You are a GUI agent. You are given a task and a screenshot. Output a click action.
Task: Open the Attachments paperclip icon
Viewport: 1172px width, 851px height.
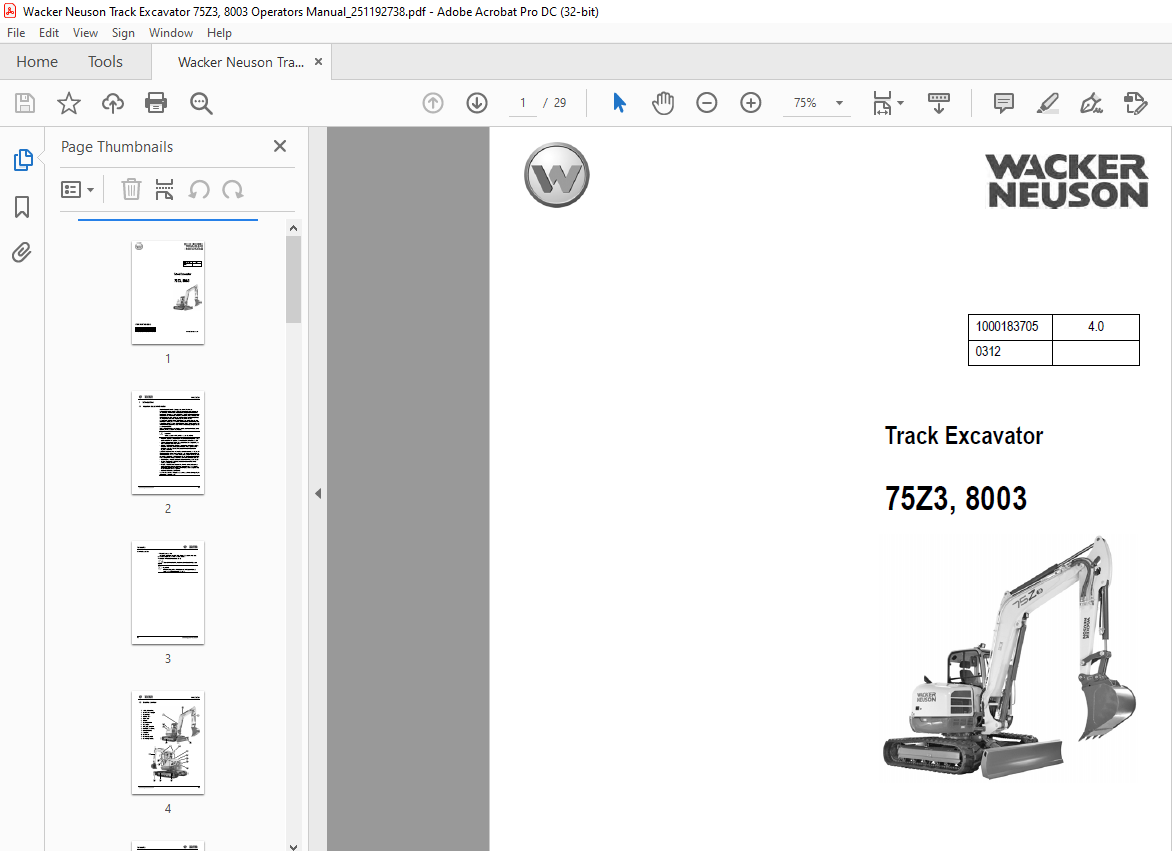22,253
